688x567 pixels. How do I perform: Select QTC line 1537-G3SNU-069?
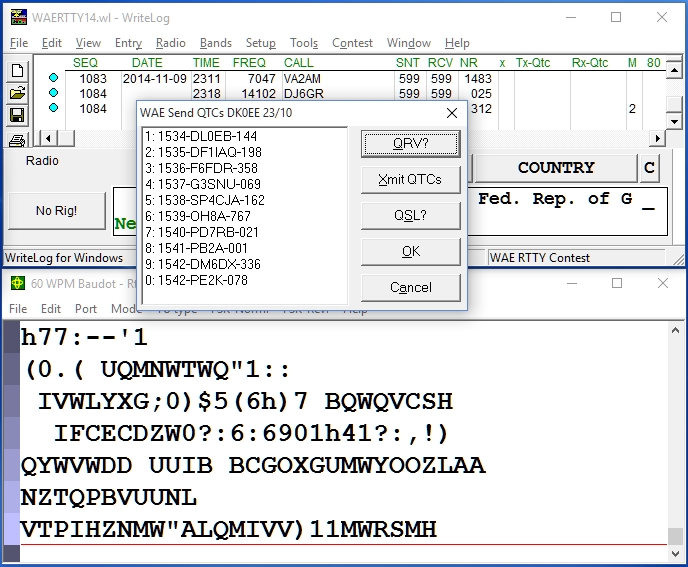203,184
